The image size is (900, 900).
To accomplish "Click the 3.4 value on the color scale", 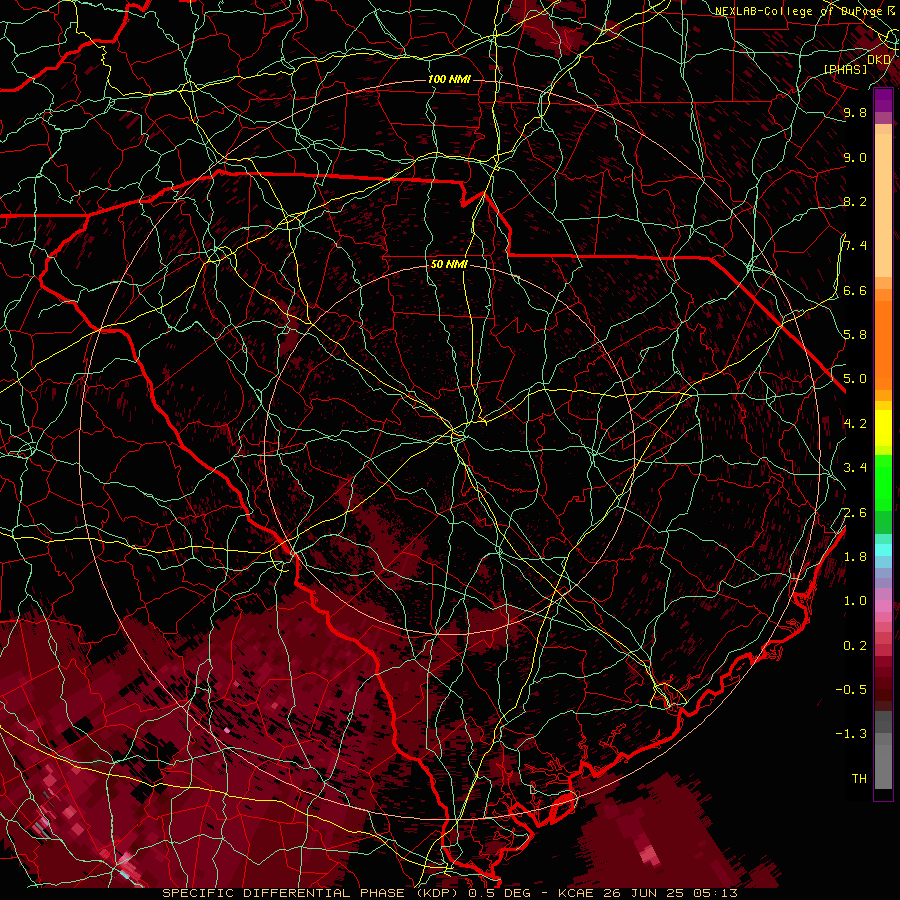I will click(x=855, y=468).
